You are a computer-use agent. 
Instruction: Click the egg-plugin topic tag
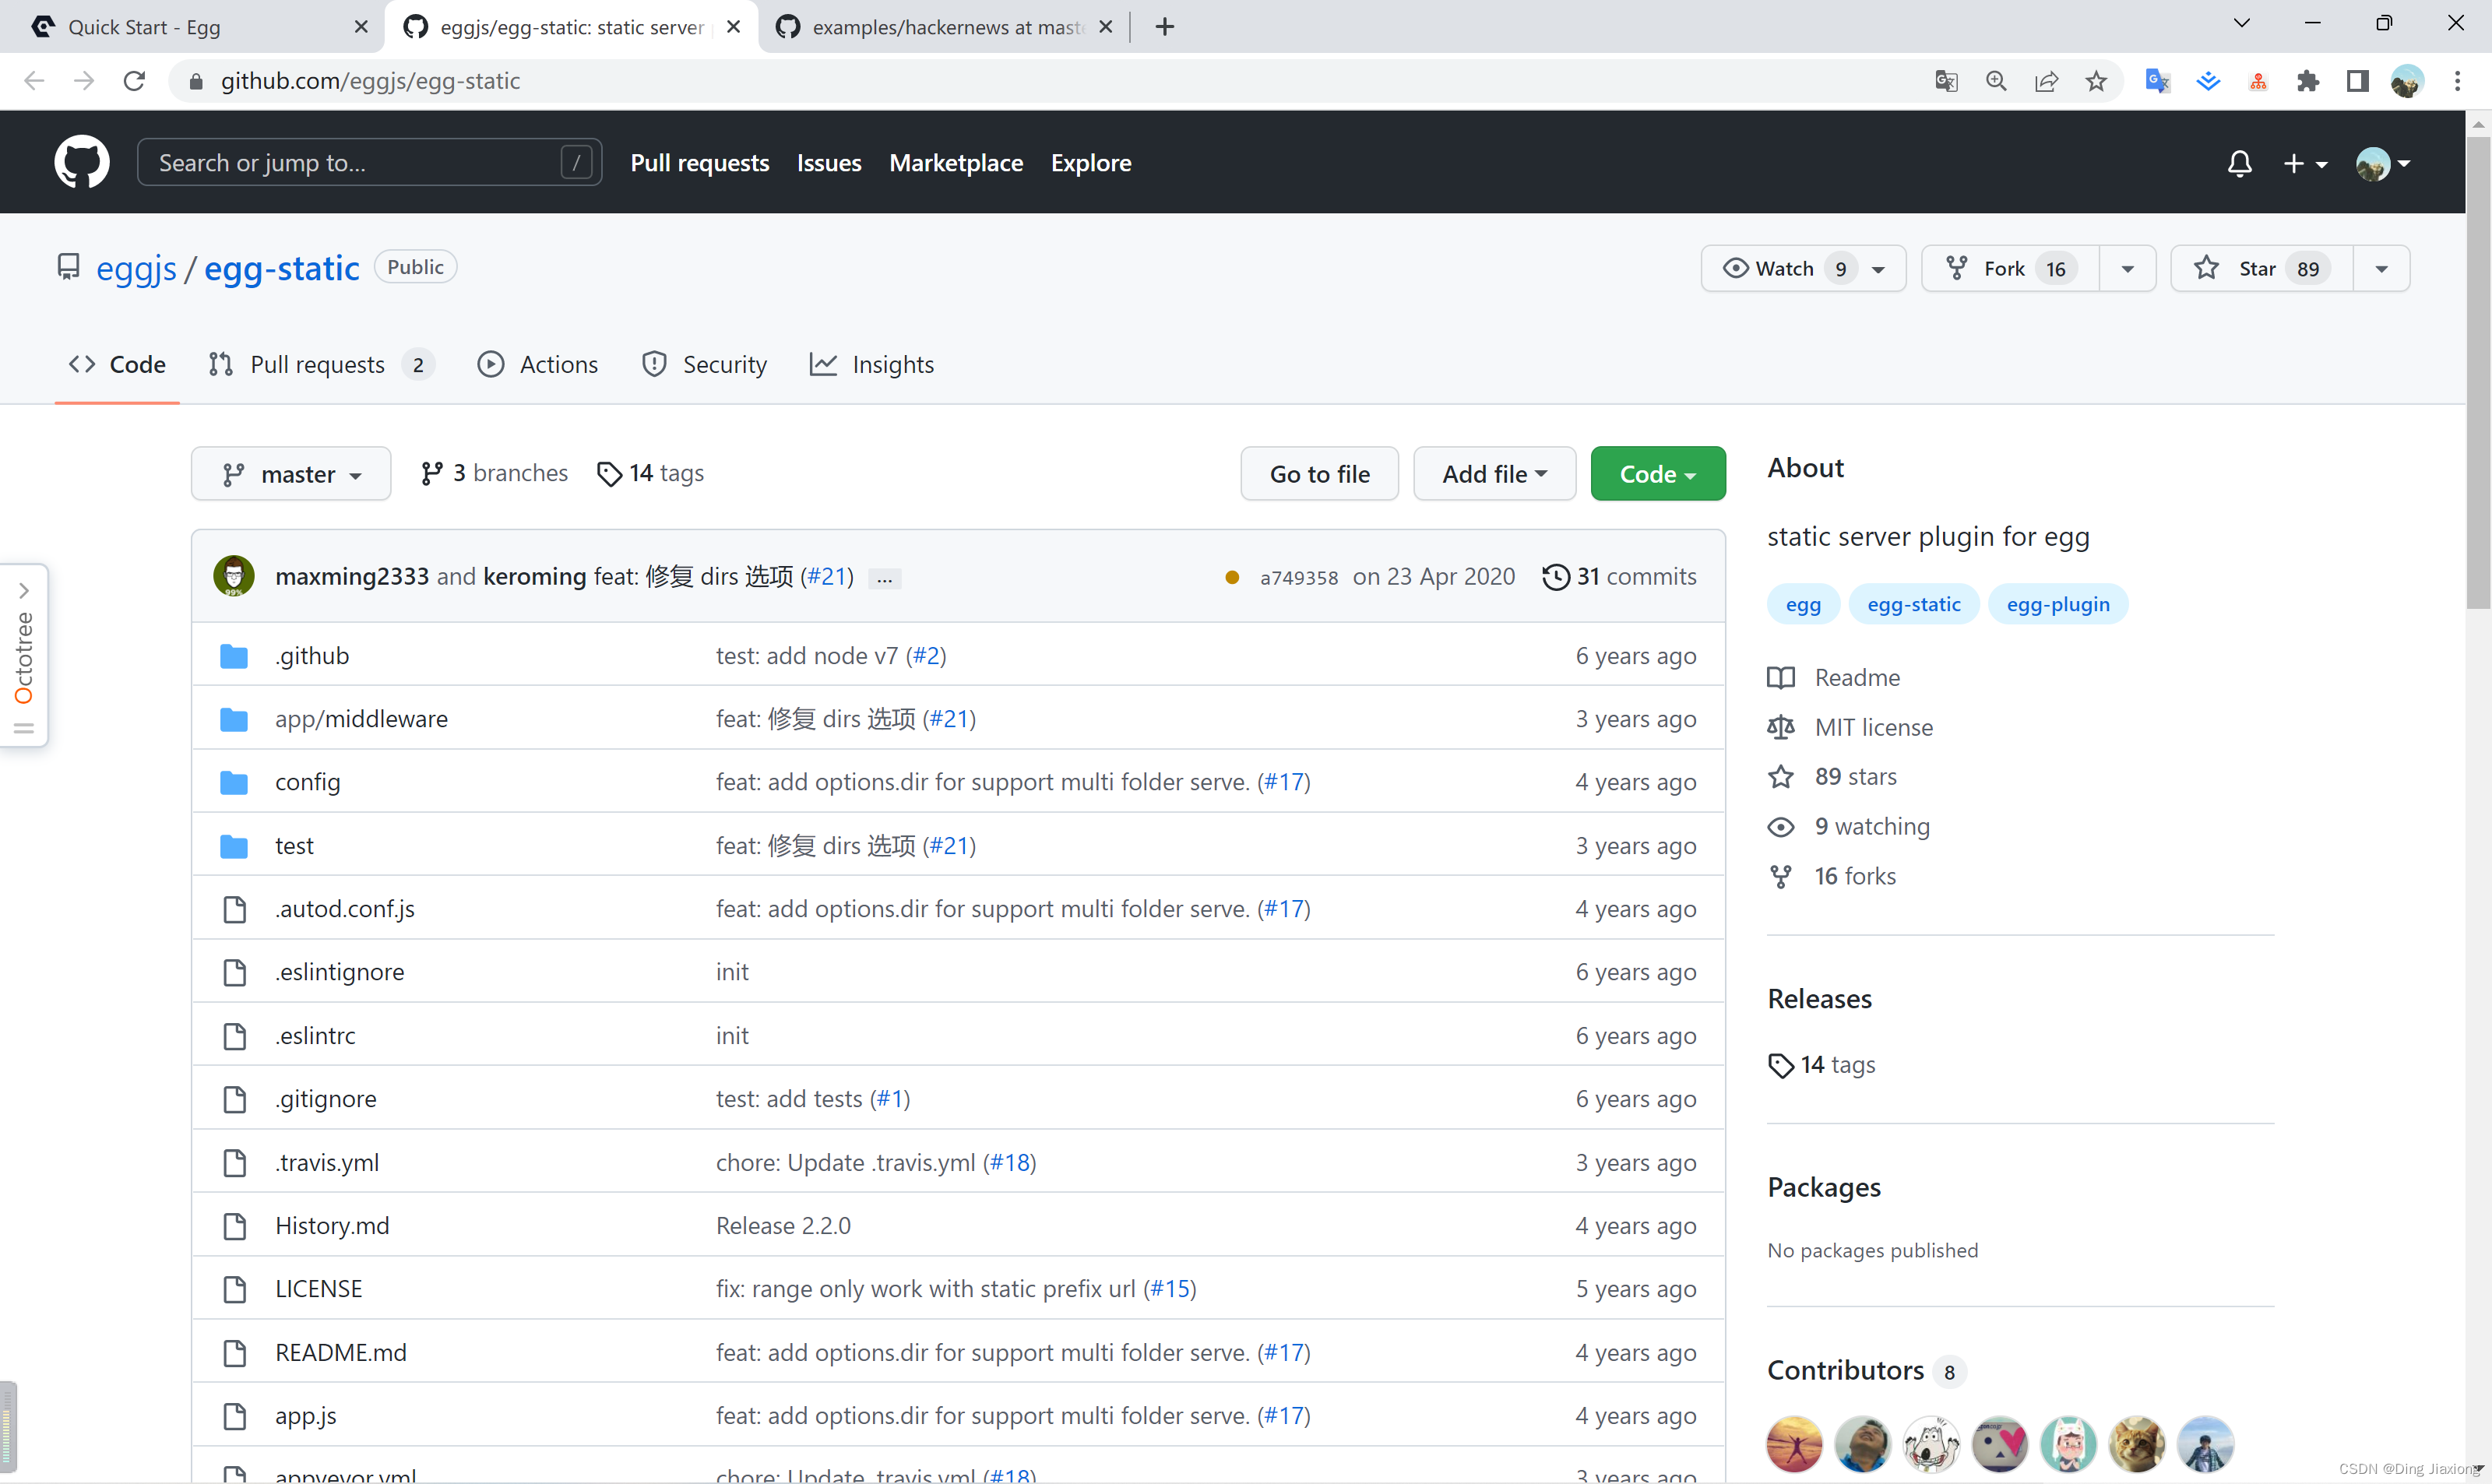[x=2058, y=604]
